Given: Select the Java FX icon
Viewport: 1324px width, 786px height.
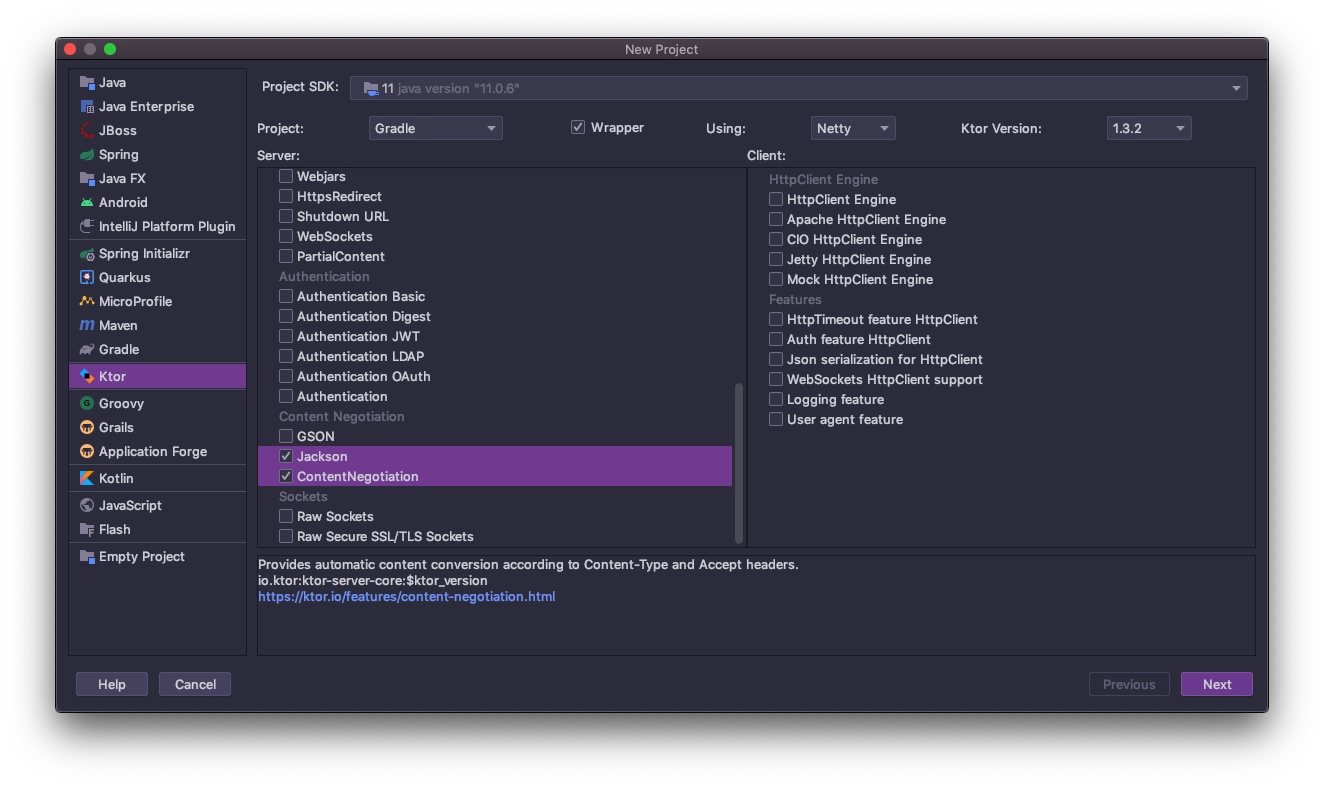Looking at the screenshot, I should 87,179.
